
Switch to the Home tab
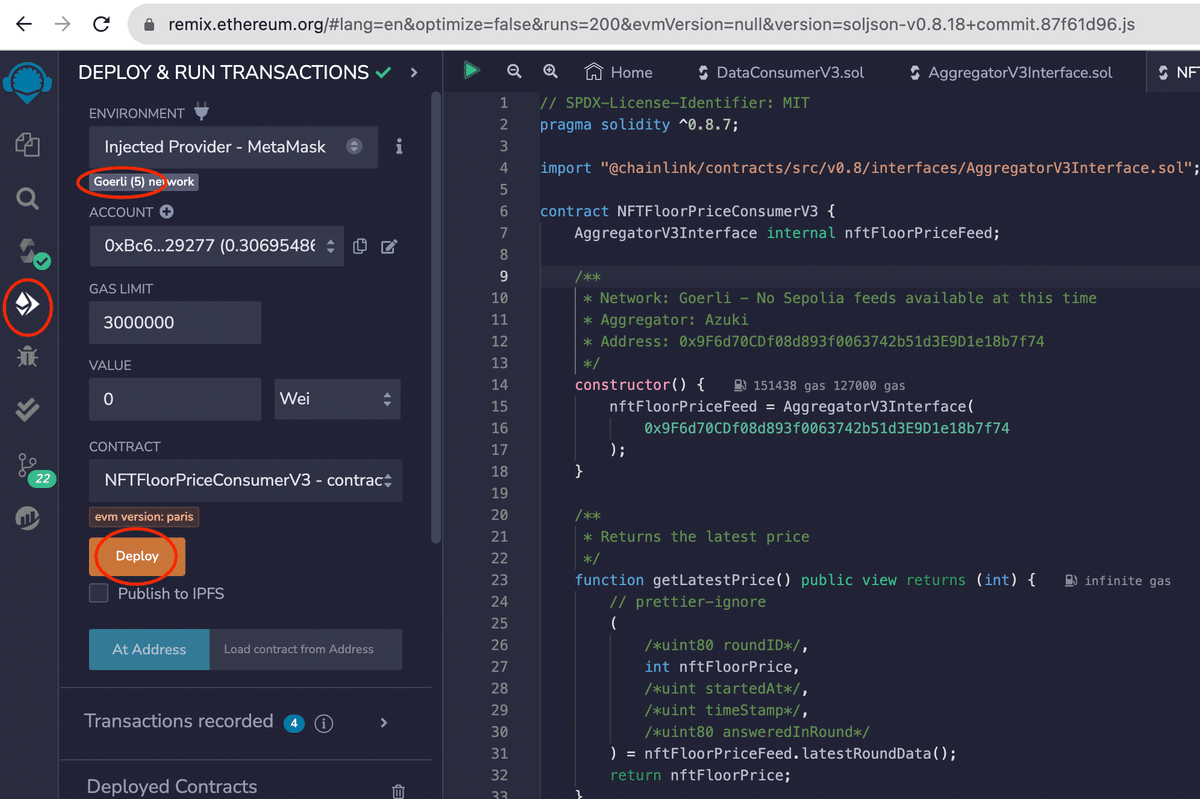point(619,72)
